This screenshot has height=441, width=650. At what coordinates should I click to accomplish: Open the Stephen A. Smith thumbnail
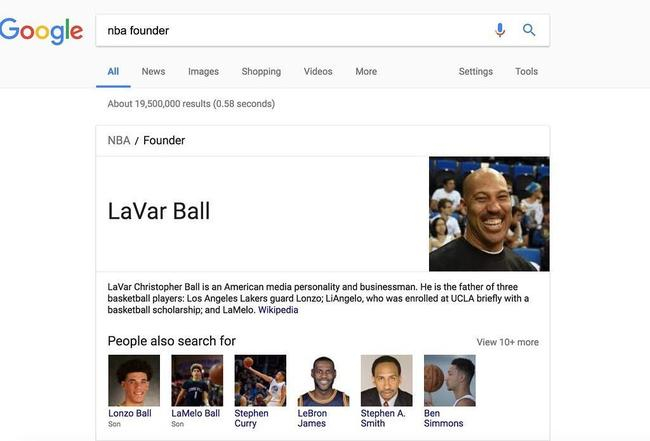(386, 380)
